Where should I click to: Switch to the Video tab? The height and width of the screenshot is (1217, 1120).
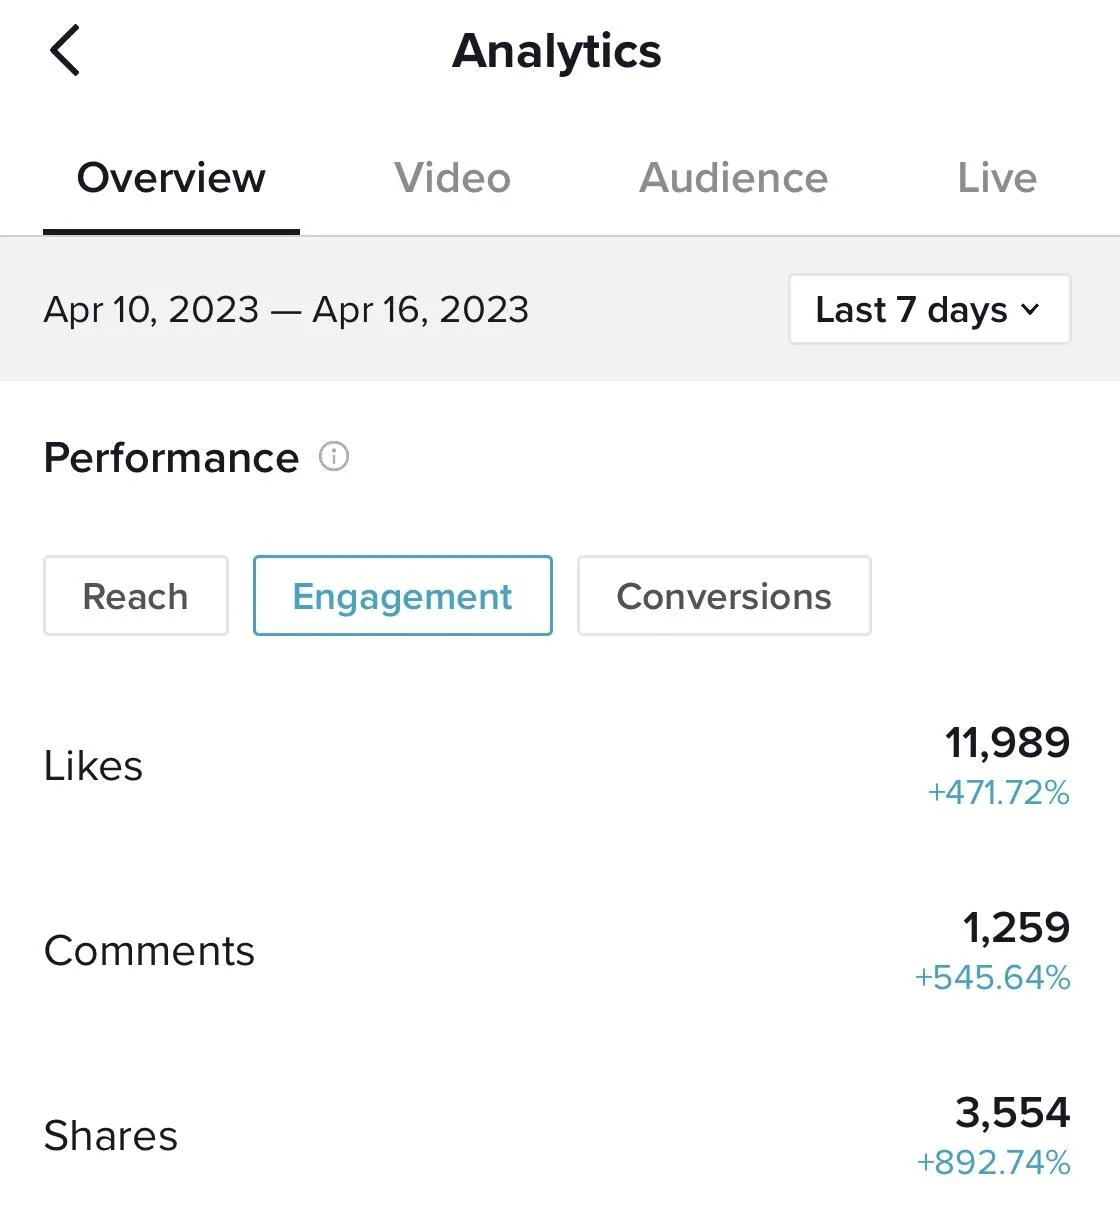tap(452, 178)
